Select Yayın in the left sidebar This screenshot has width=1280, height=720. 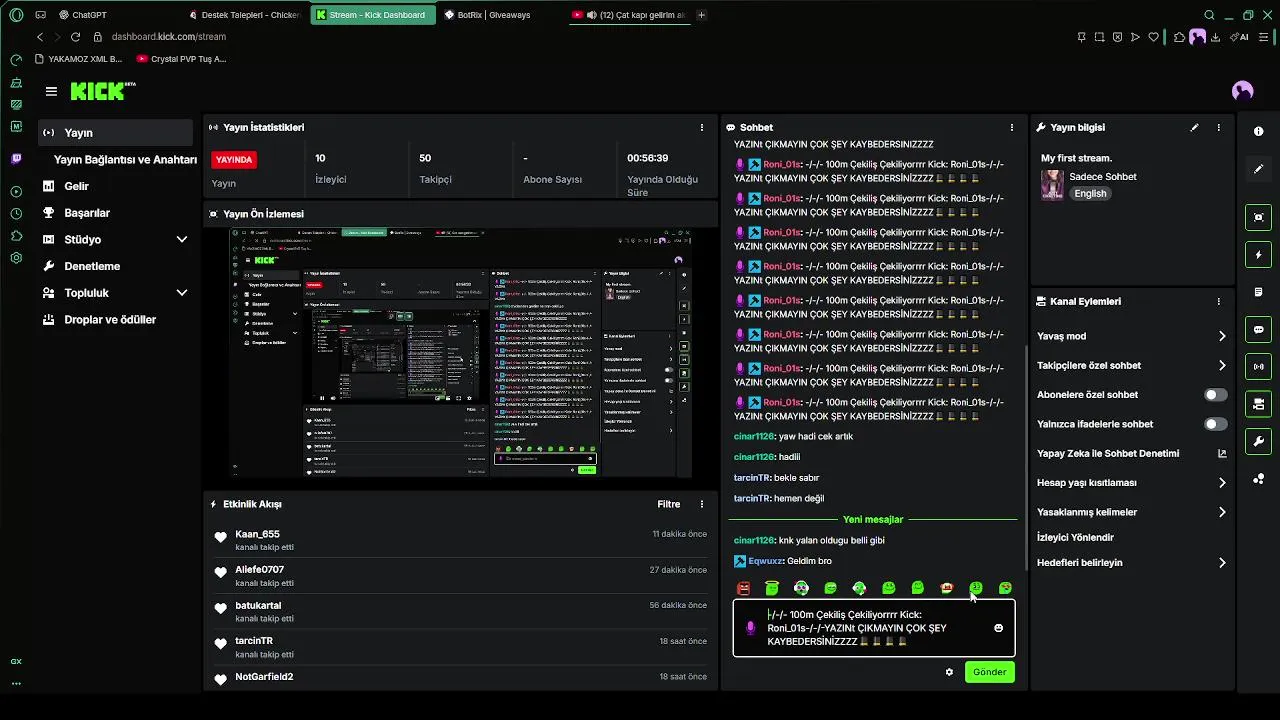(115, 133)
